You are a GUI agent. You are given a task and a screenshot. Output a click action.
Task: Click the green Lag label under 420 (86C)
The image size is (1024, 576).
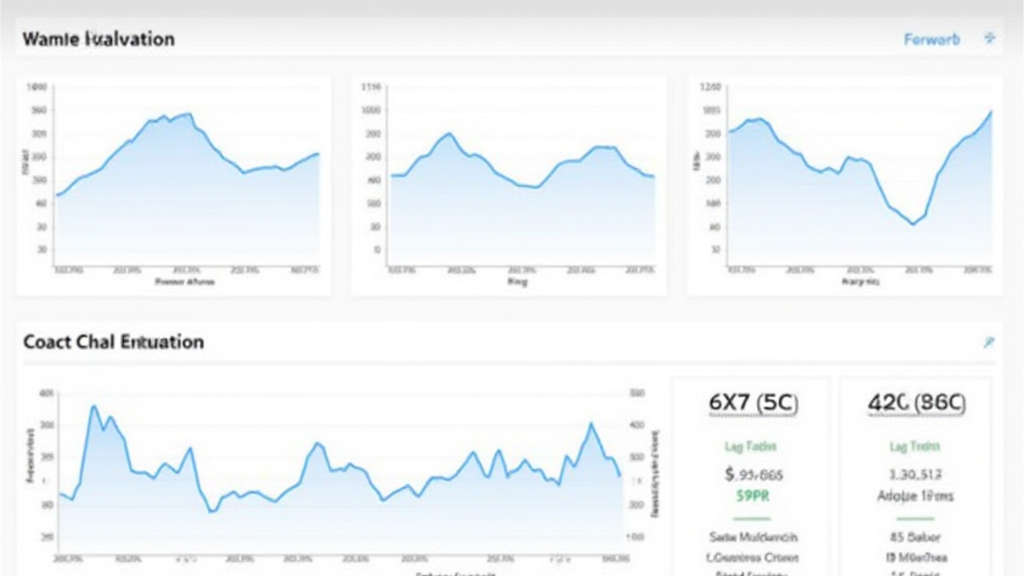pyautogui.click(x=916, y=447)
